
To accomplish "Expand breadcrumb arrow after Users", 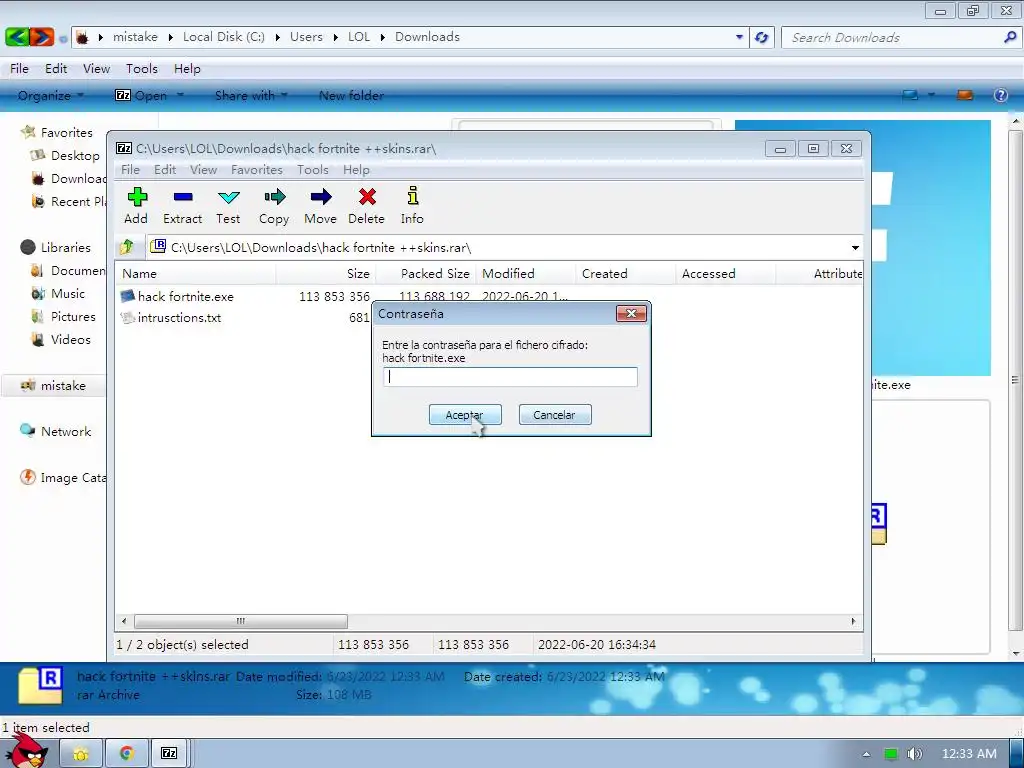I will (335, 37).
